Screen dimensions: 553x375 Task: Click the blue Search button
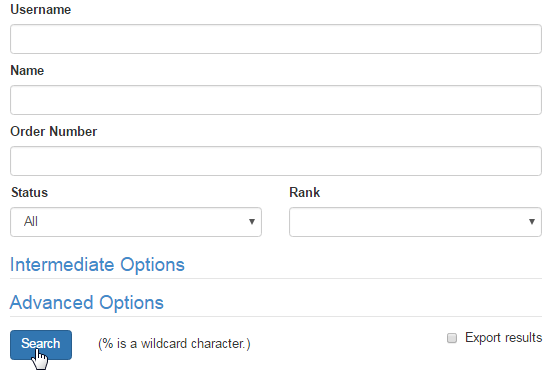point(41,345)
